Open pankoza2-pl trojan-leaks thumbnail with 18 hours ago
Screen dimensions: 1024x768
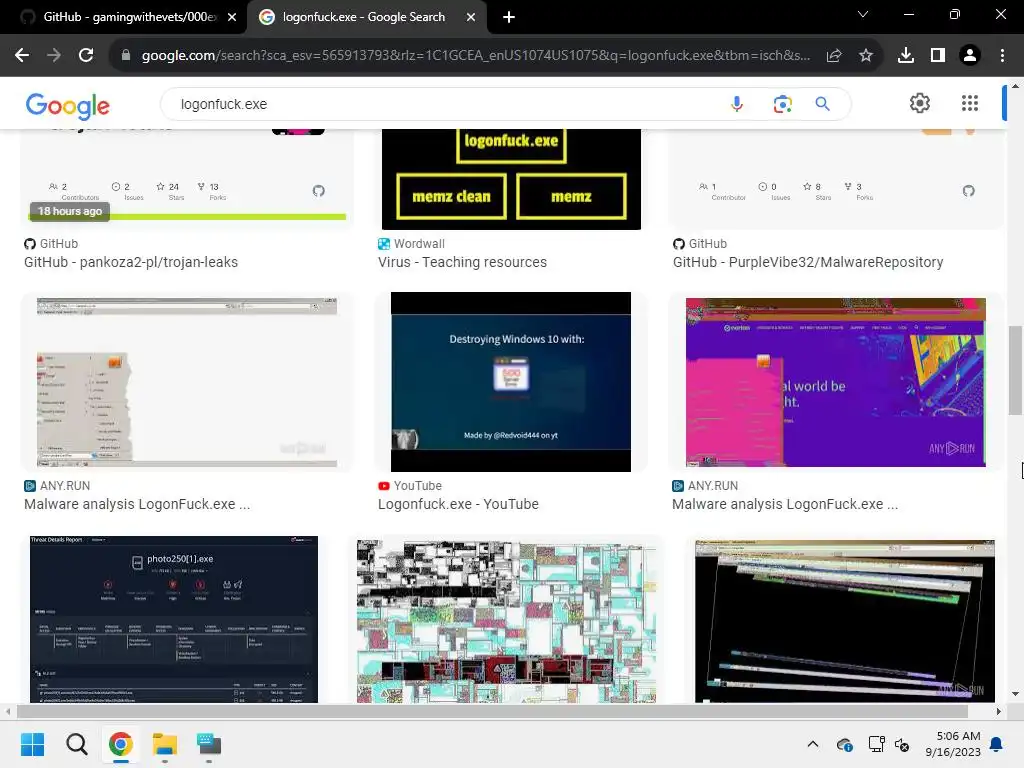[x=187, y=179]
